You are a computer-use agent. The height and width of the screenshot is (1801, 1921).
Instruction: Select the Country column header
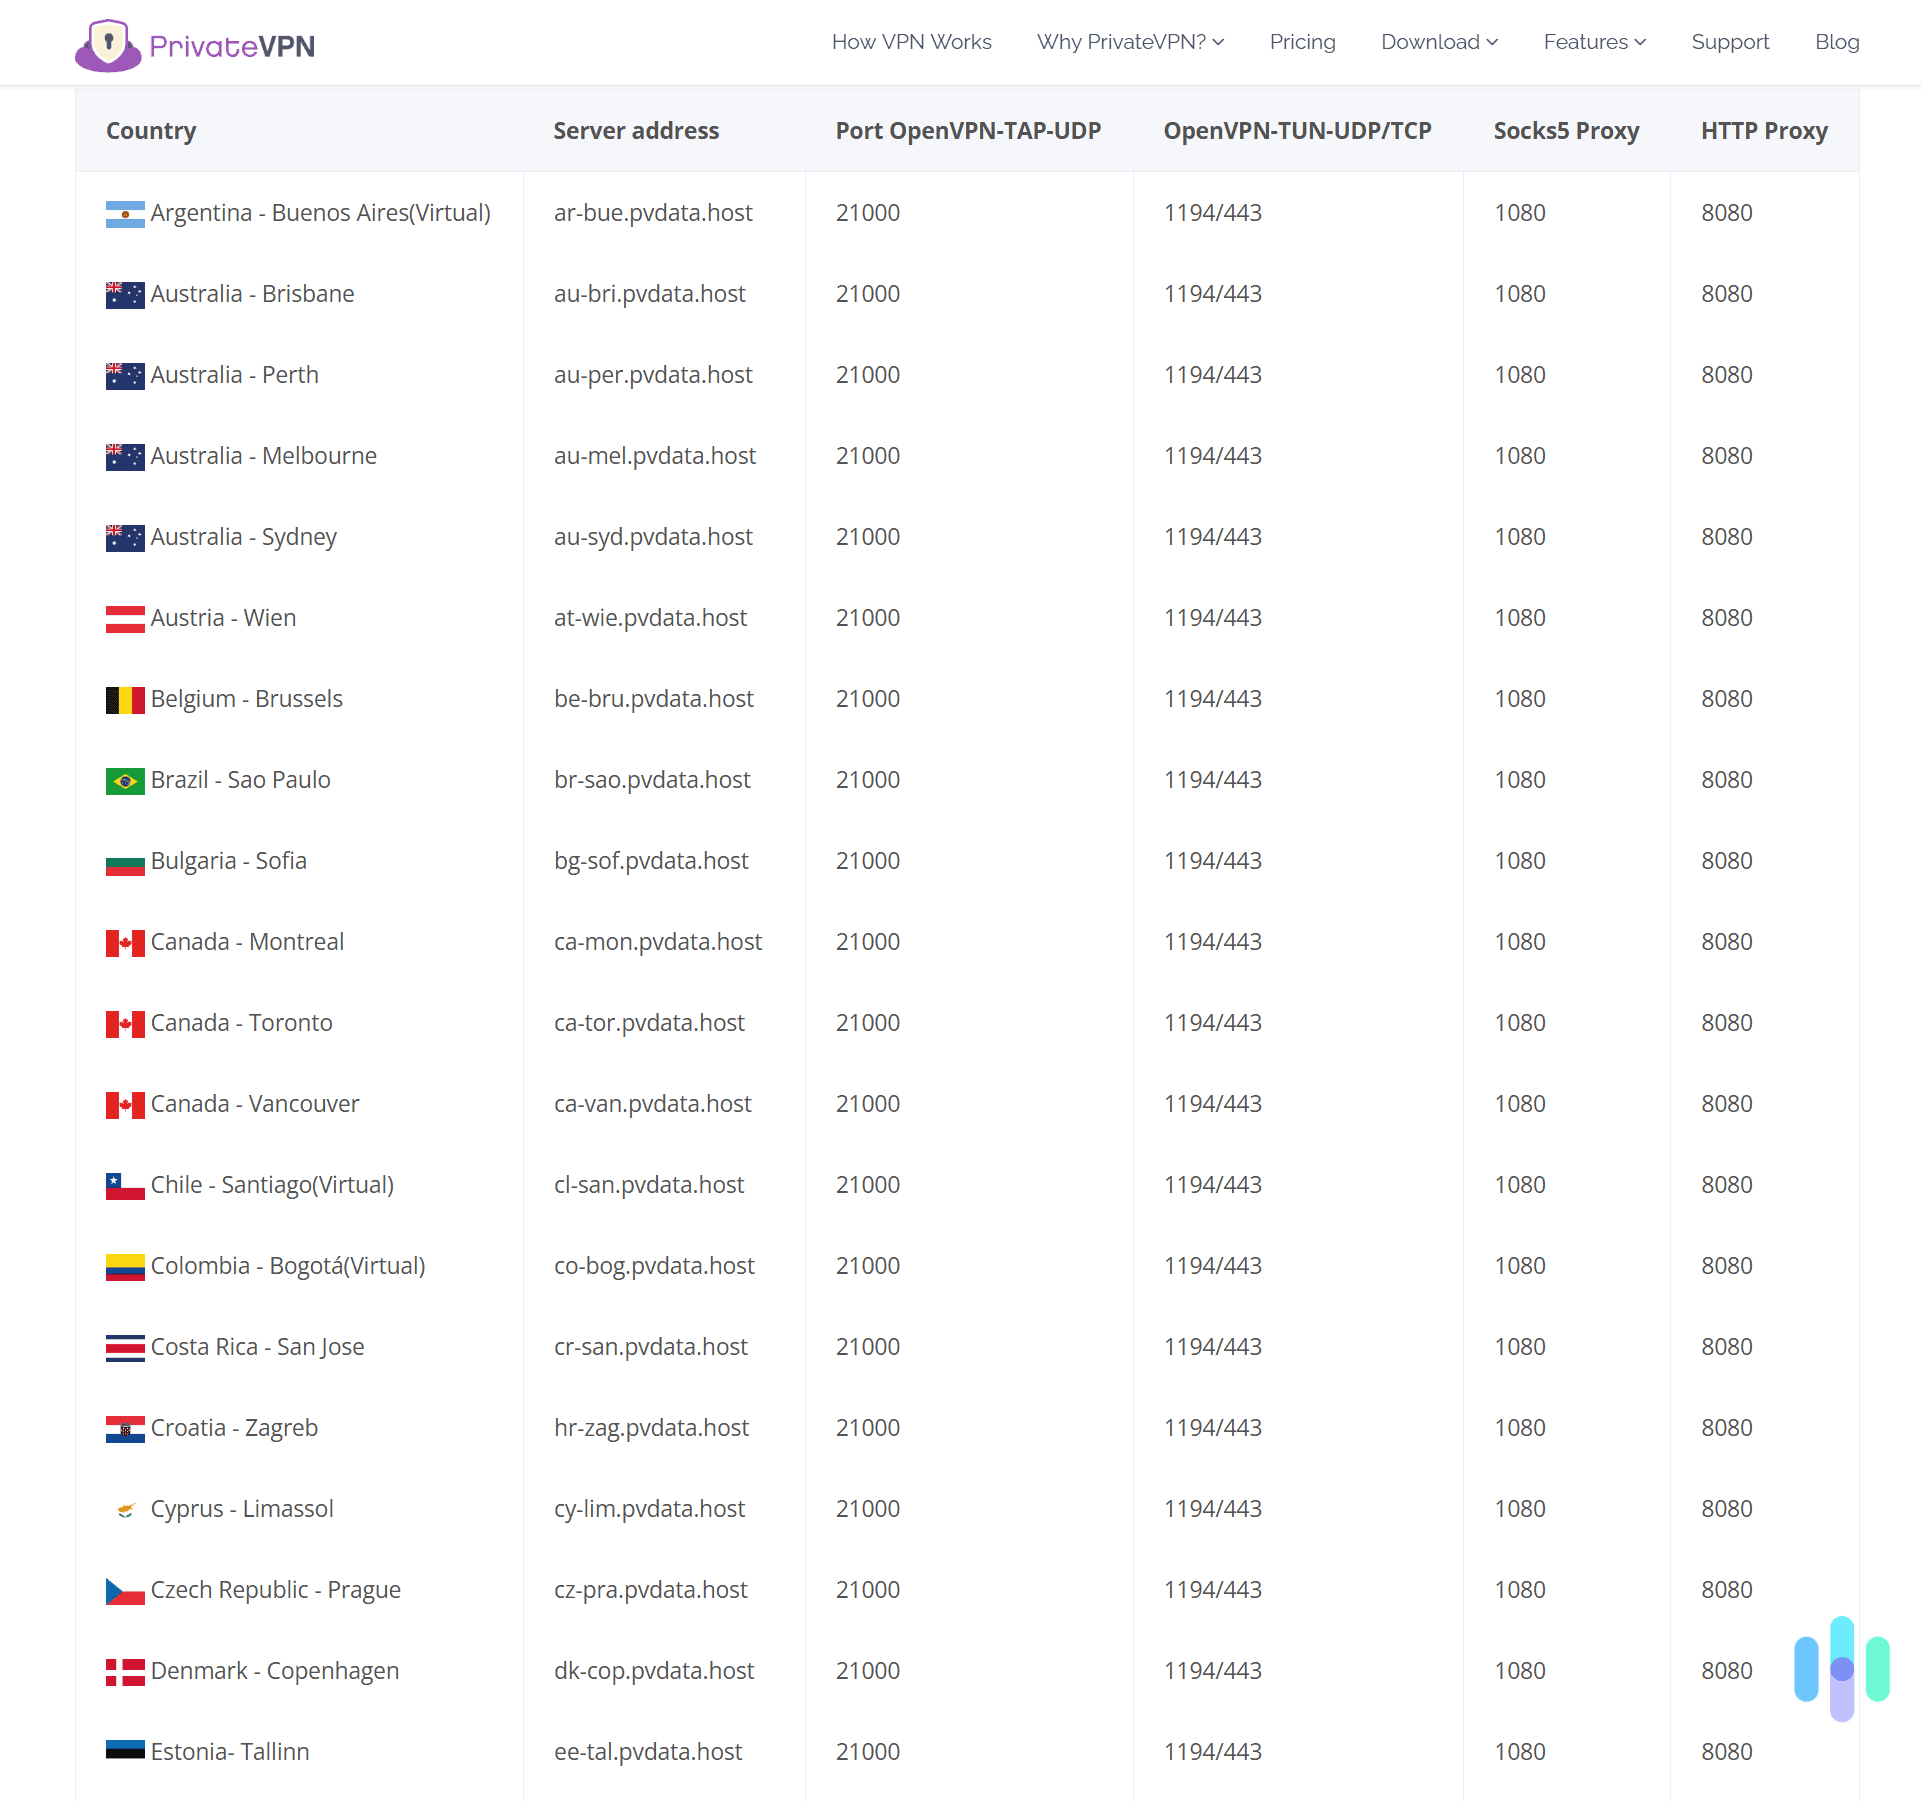coord(150,130)
